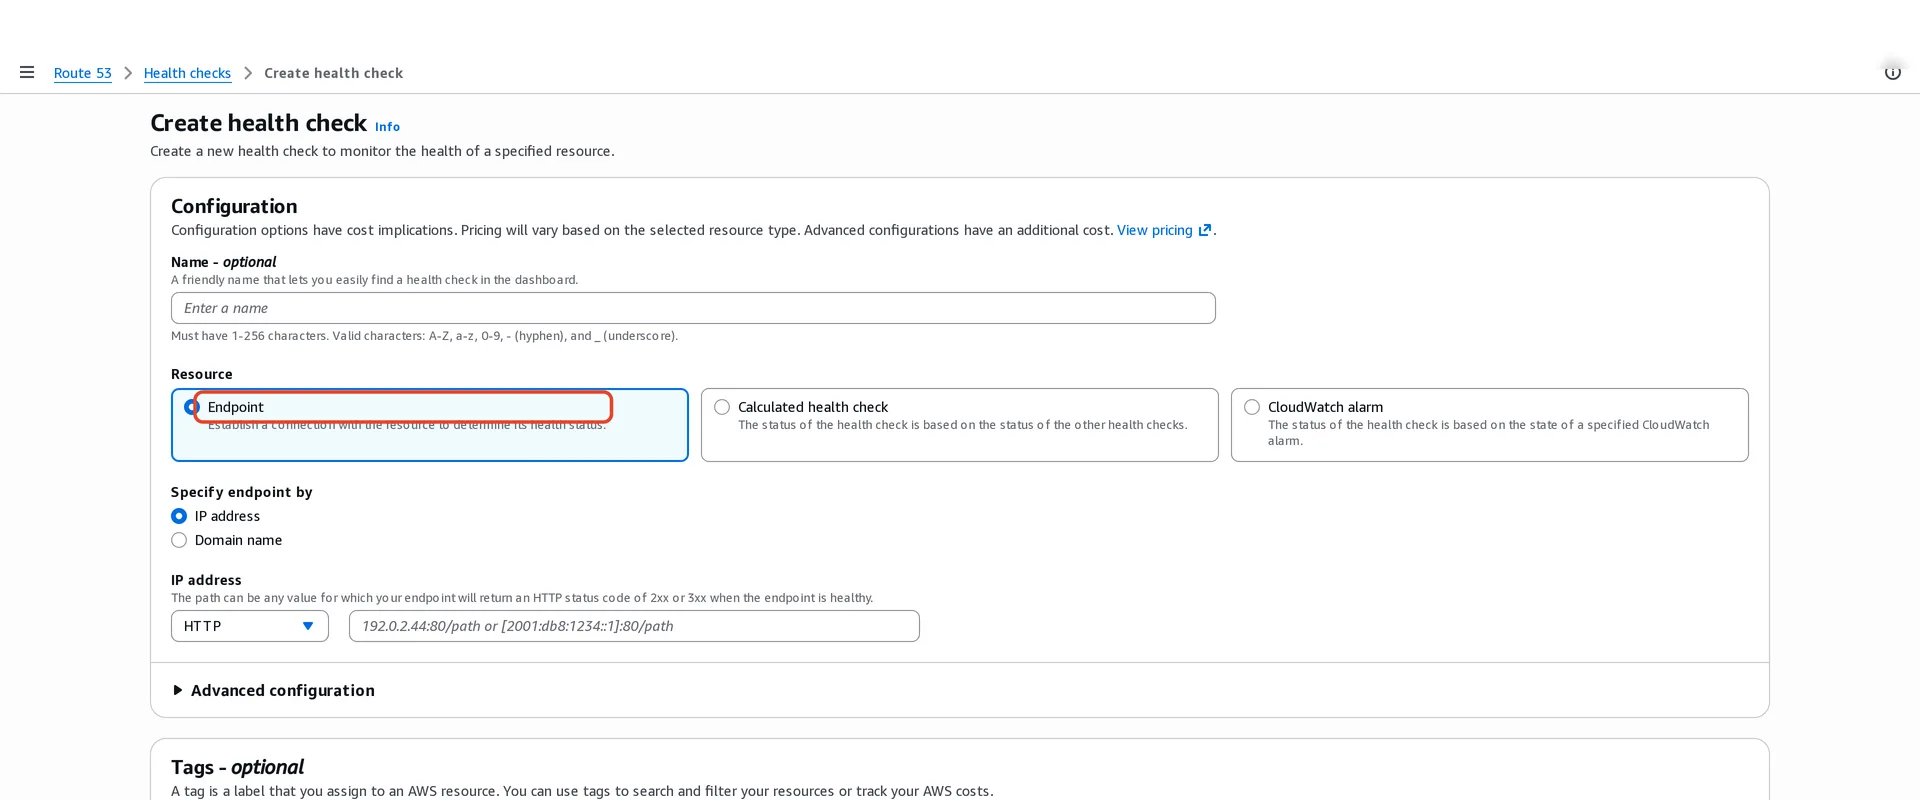This screenshot has height=800, width=1920.
Task: Go to Route 53 breadcrumb
Action: [83, 73]
